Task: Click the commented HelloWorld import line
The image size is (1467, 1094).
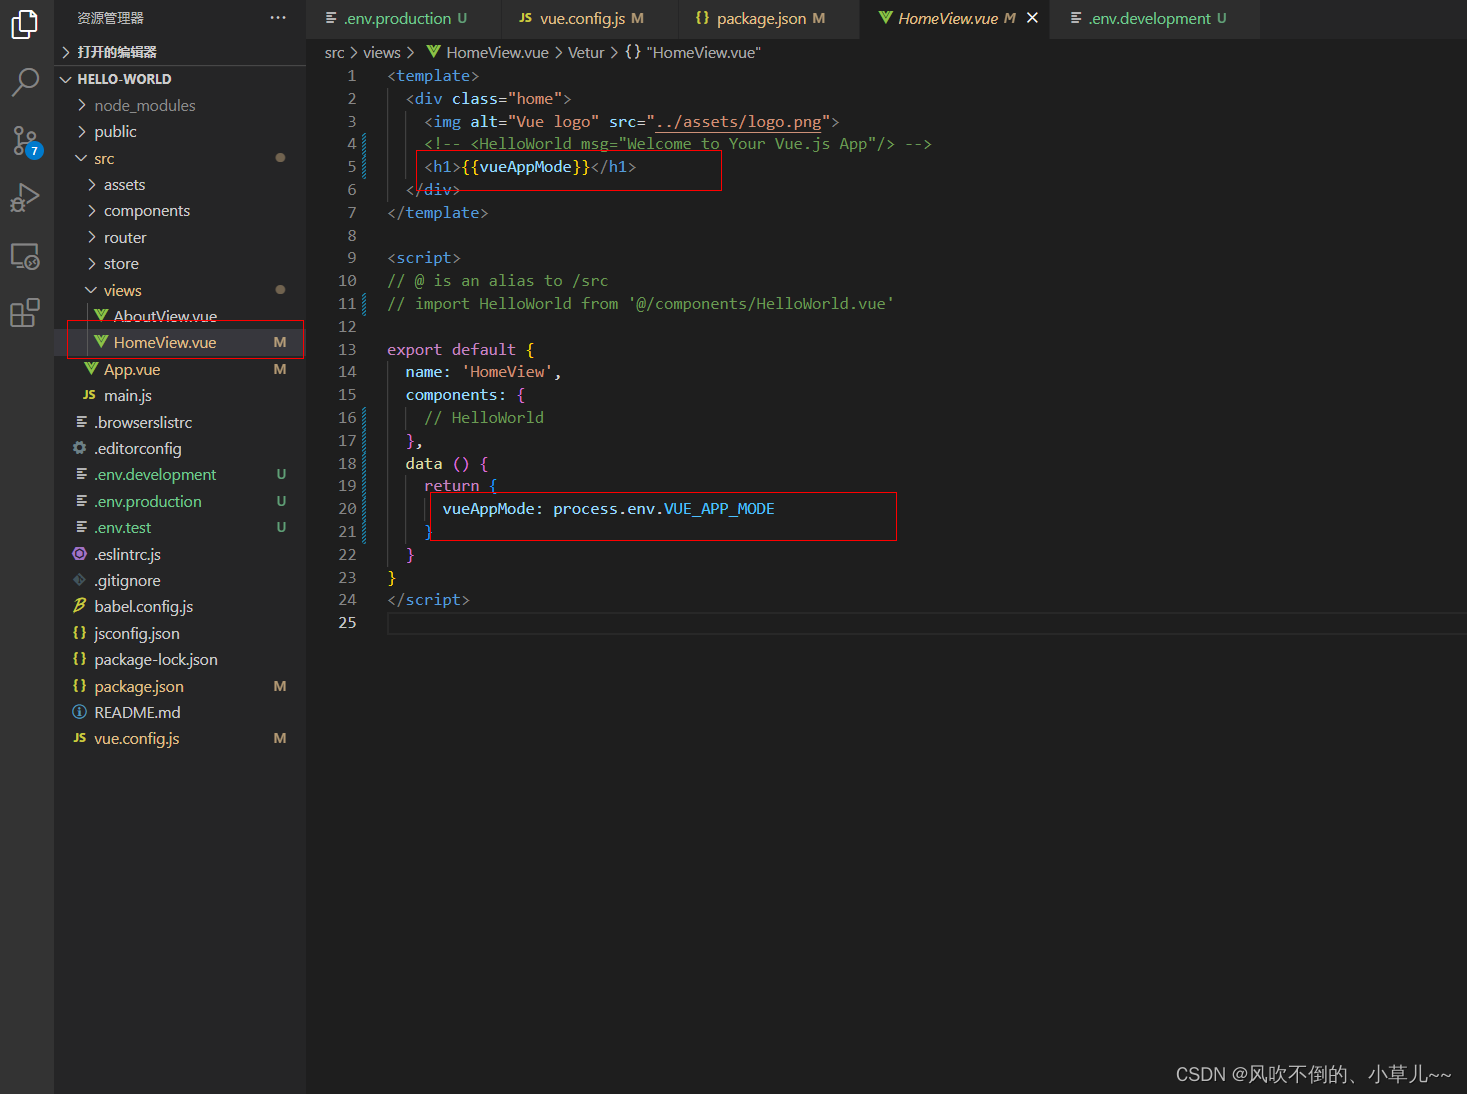Action: pyautogui.click(x=641, y=304)
